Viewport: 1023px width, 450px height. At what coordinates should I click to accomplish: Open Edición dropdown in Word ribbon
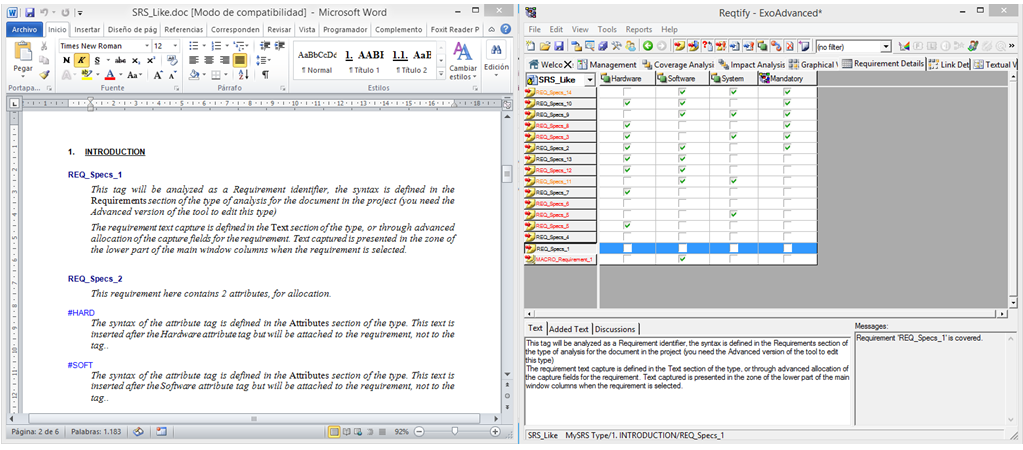[x=496, y=57]
